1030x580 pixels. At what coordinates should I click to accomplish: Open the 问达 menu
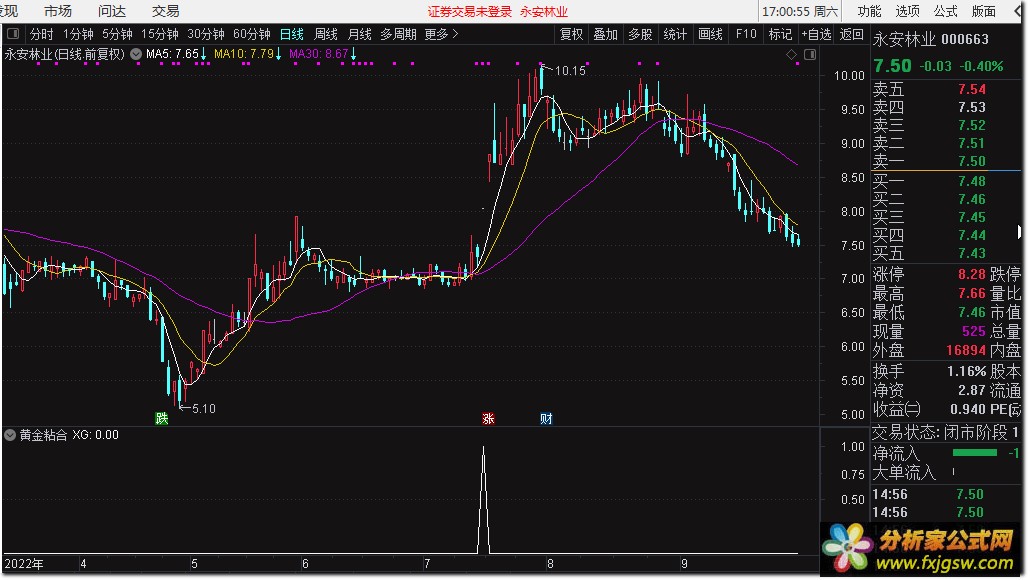point(112,11)
